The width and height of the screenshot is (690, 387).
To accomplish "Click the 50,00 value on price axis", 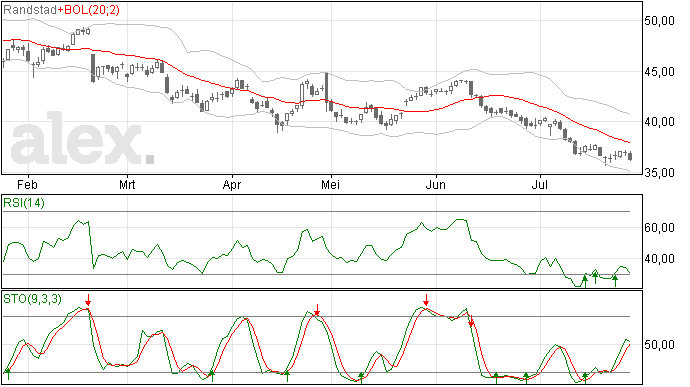I will (x=659, y=21).
